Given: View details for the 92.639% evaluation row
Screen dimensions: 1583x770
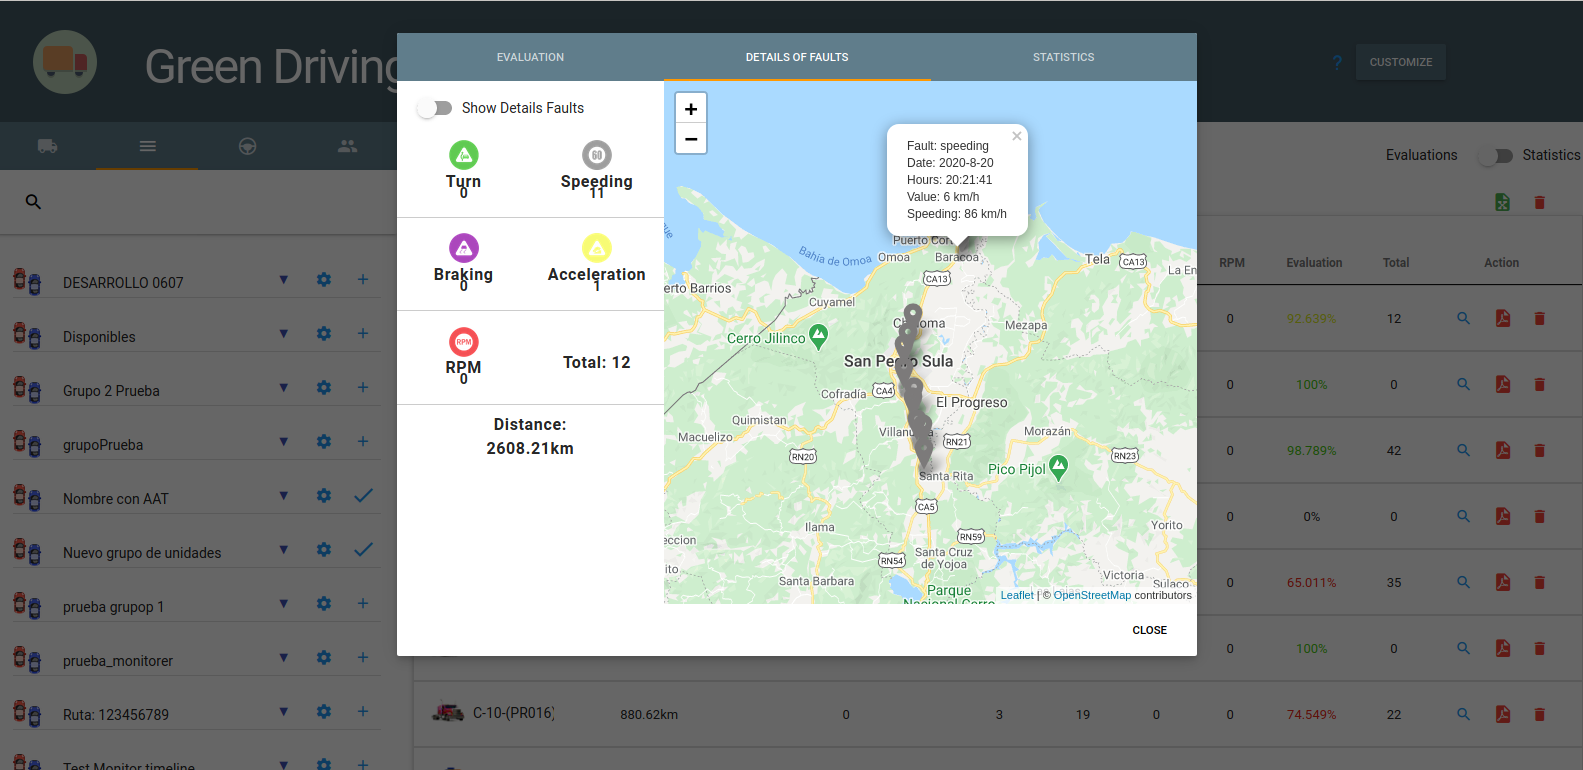Looking at the screenshot, I should coord(1463,319).
